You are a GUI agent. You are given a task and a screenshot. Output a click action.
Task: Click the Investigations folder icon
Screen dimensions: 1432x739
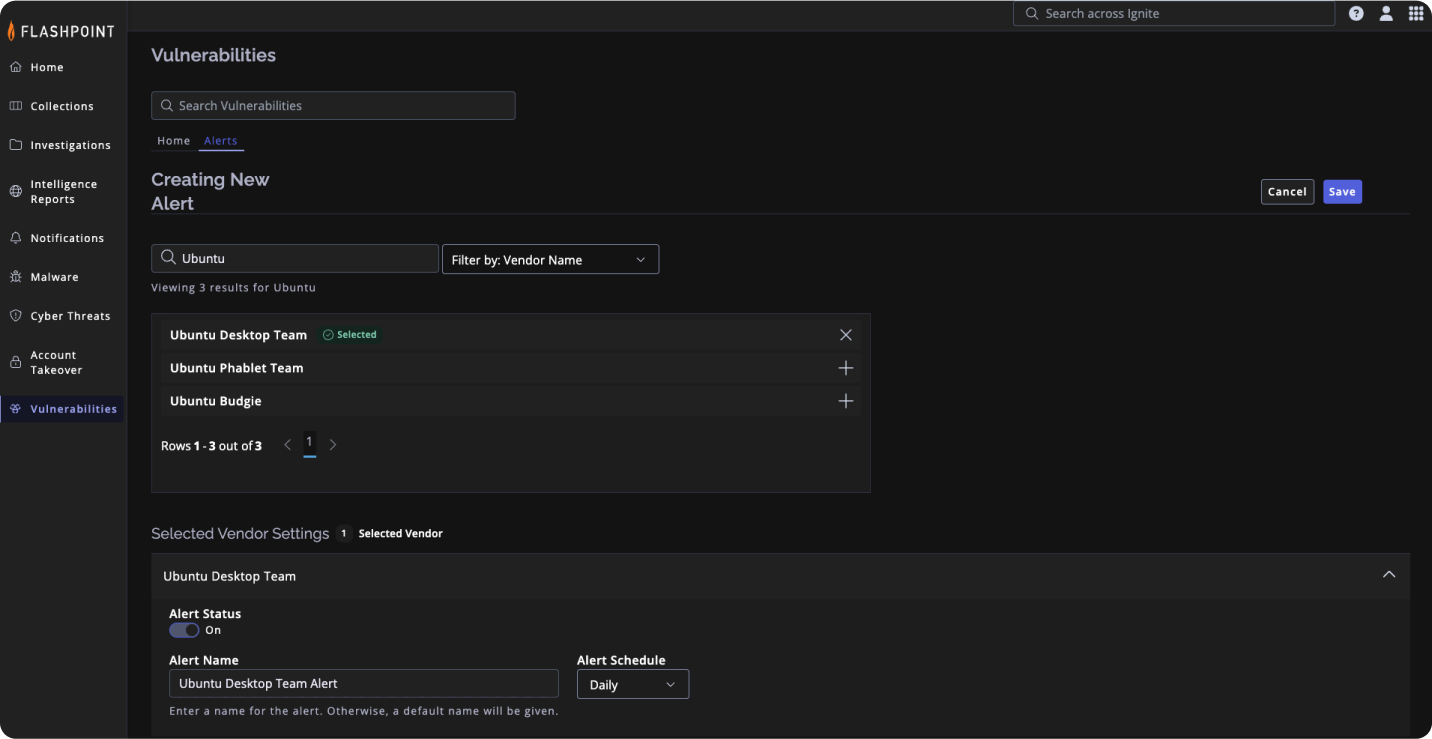(x=15, y=145)
